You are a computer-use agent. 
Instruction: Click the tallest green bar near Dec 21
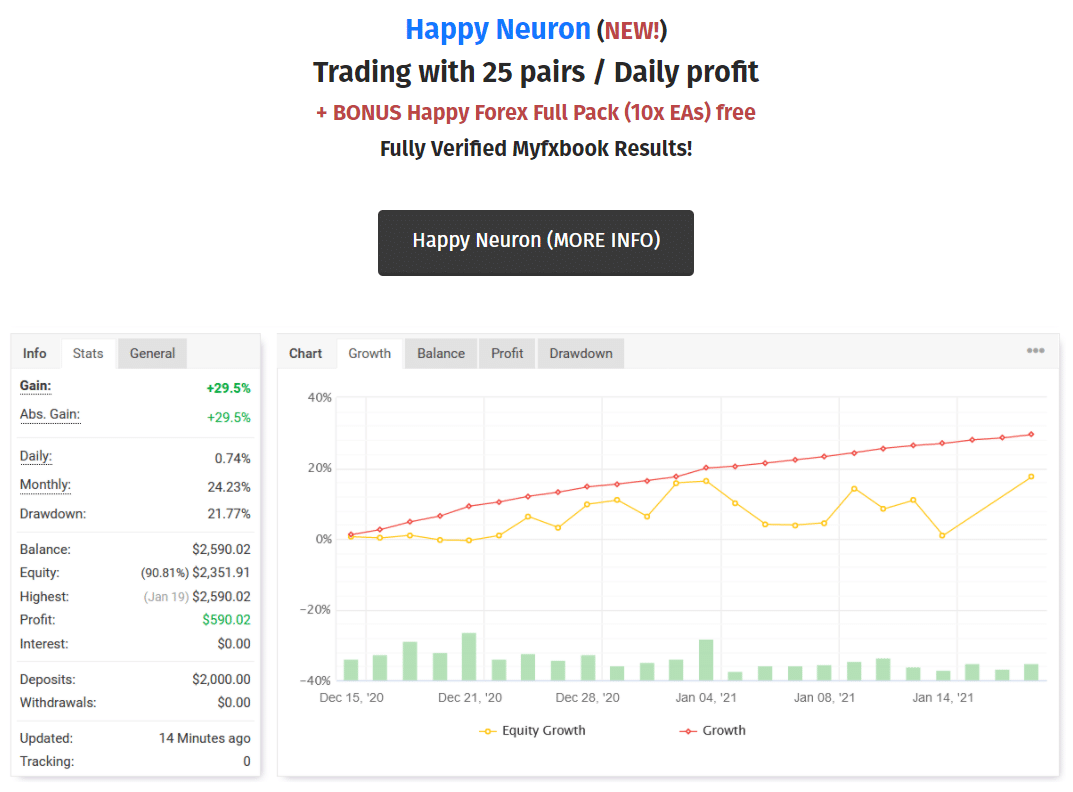(469, 656)
